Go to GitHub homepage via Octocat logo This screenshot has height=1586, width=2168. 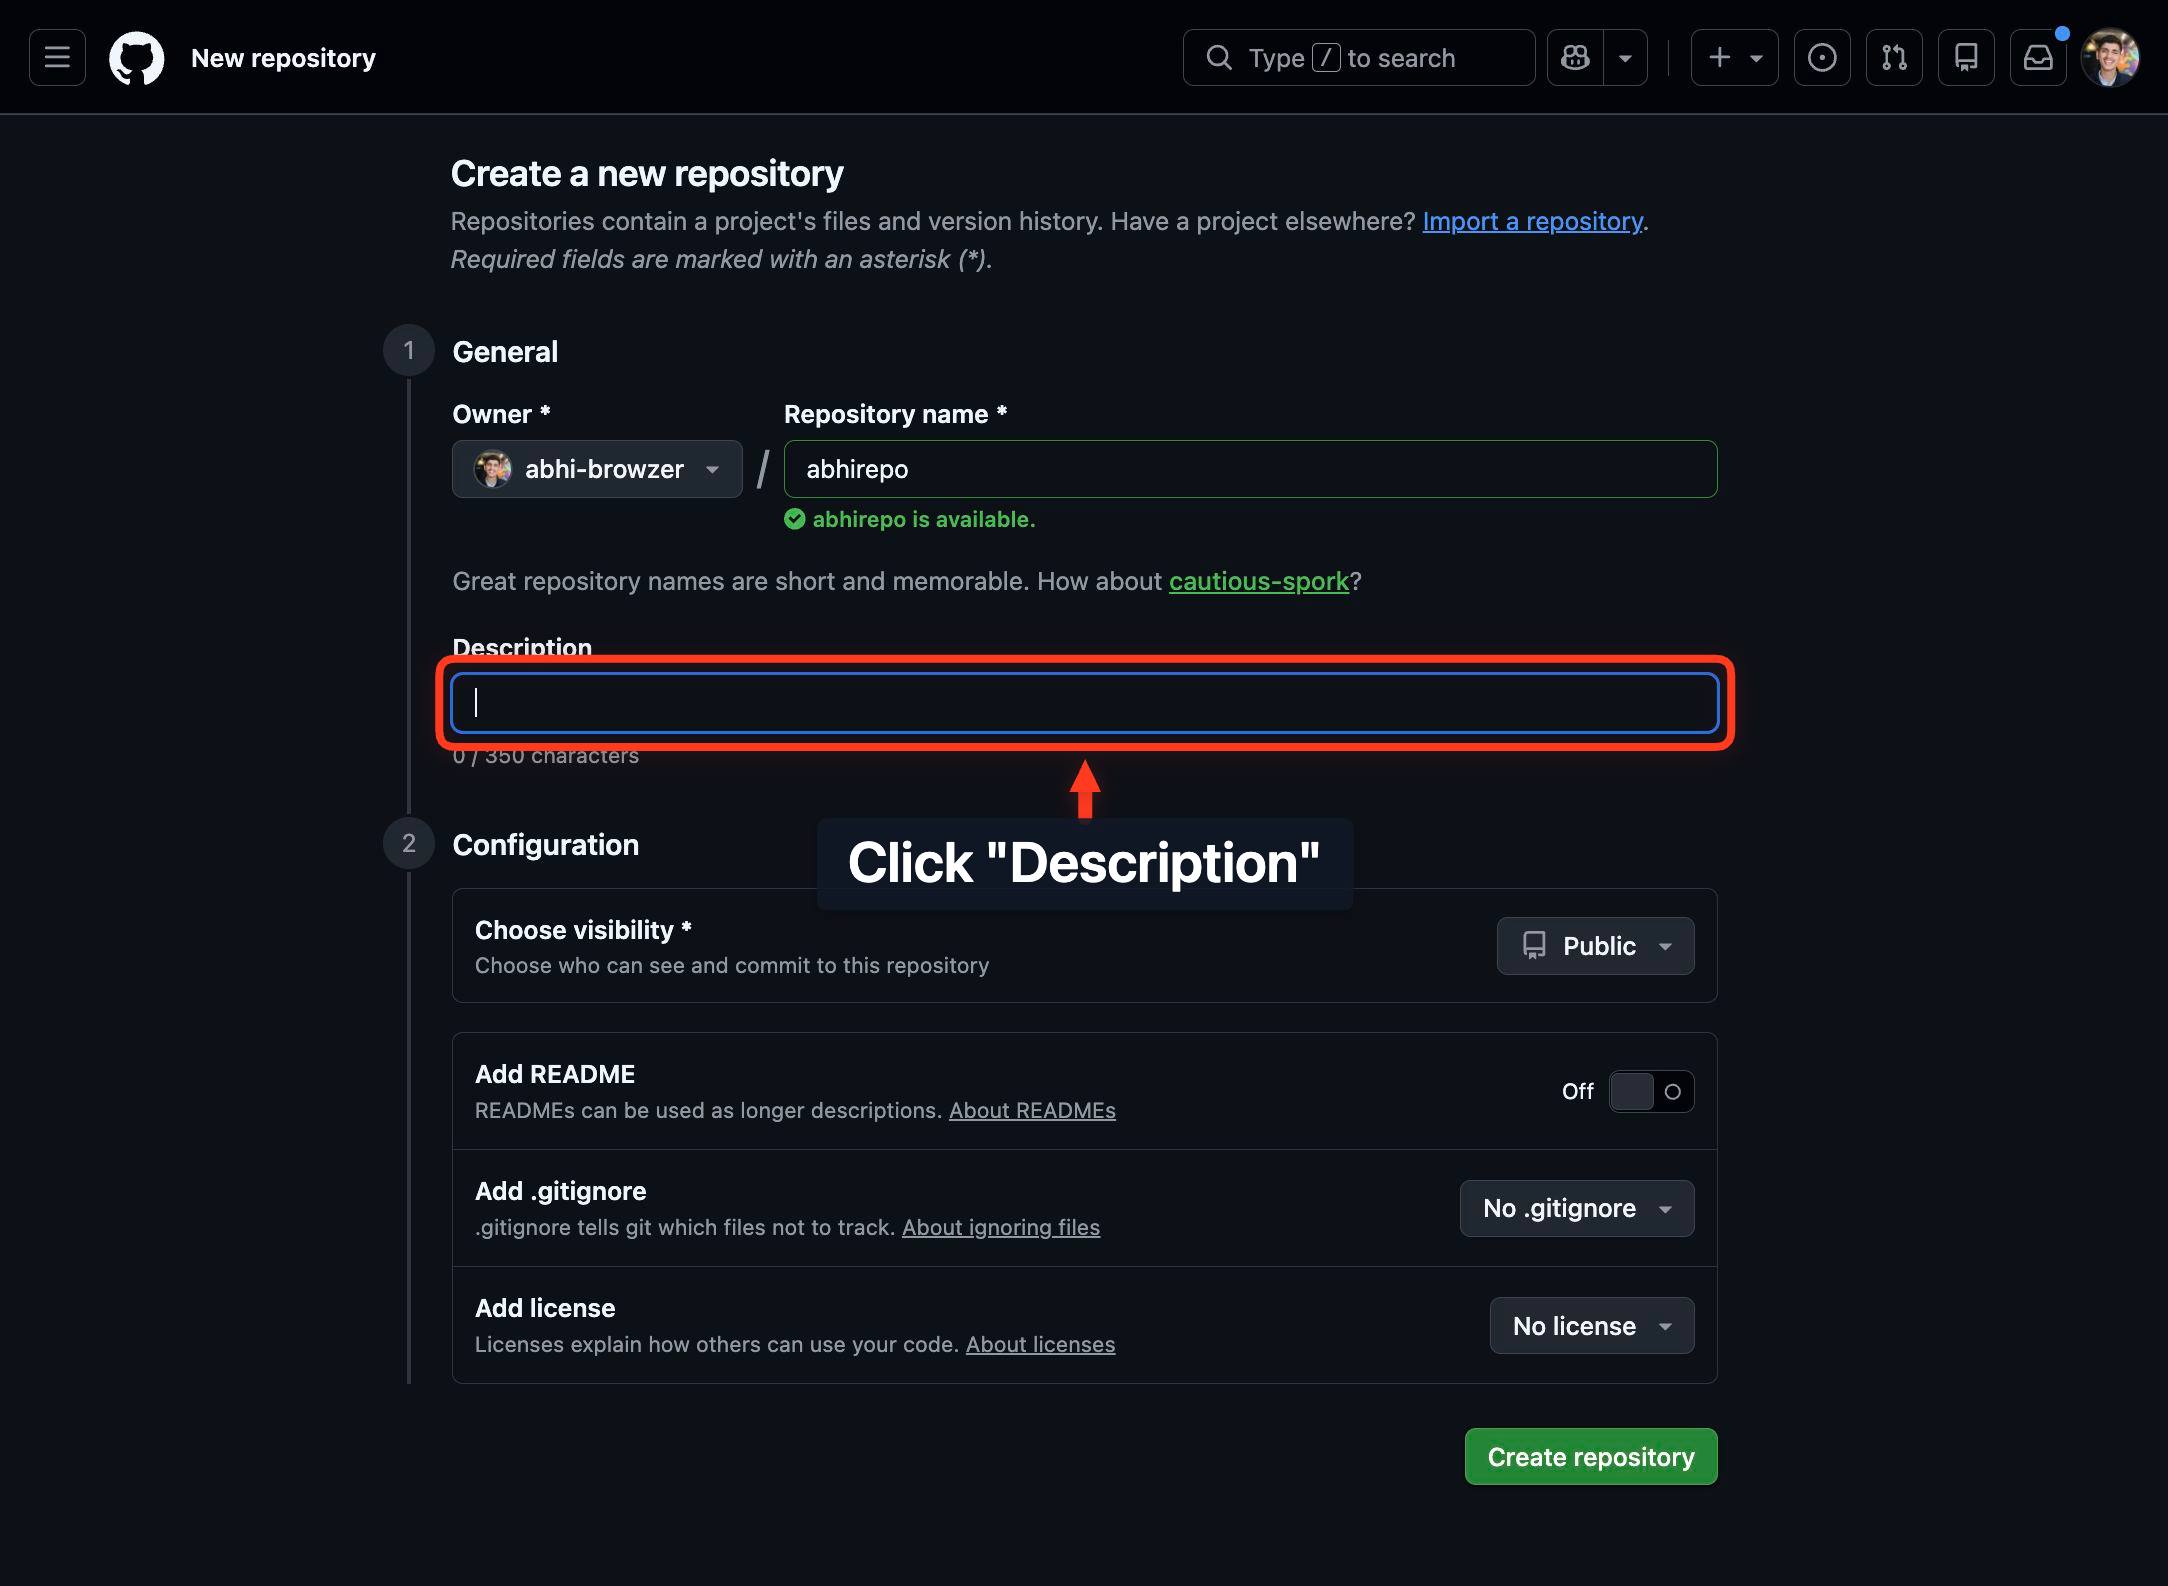(x=137, y=58)
